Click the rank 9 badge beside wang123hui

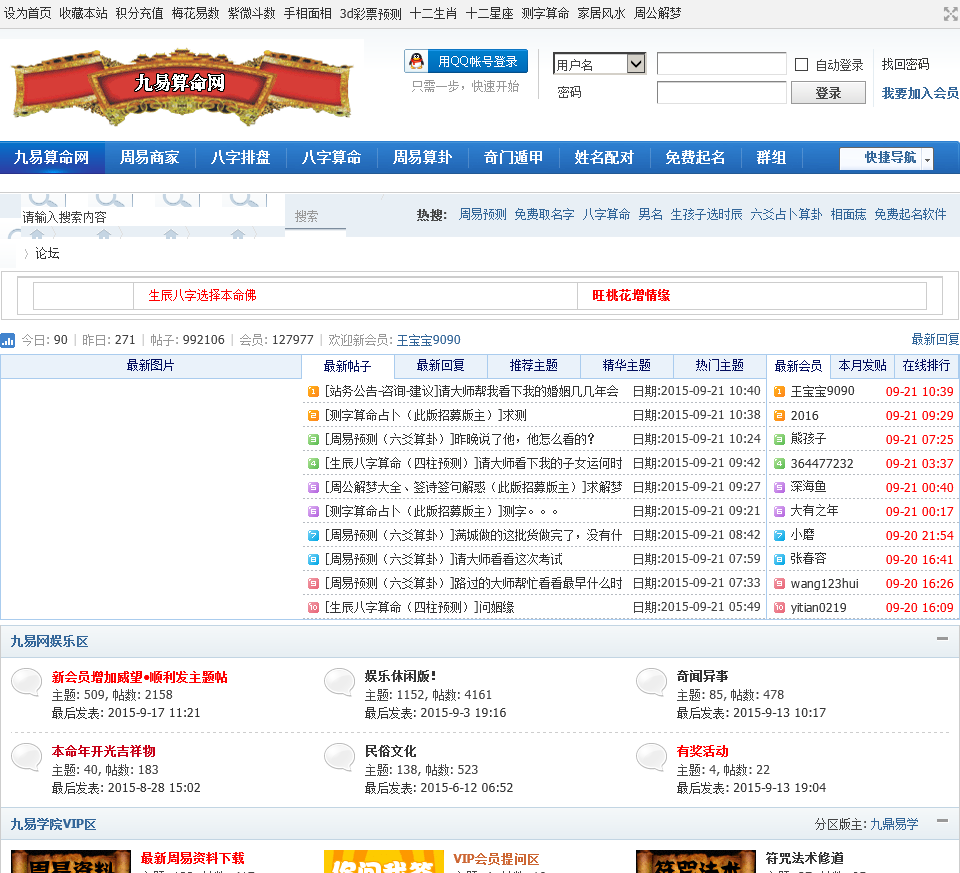(x=779, y=583)
